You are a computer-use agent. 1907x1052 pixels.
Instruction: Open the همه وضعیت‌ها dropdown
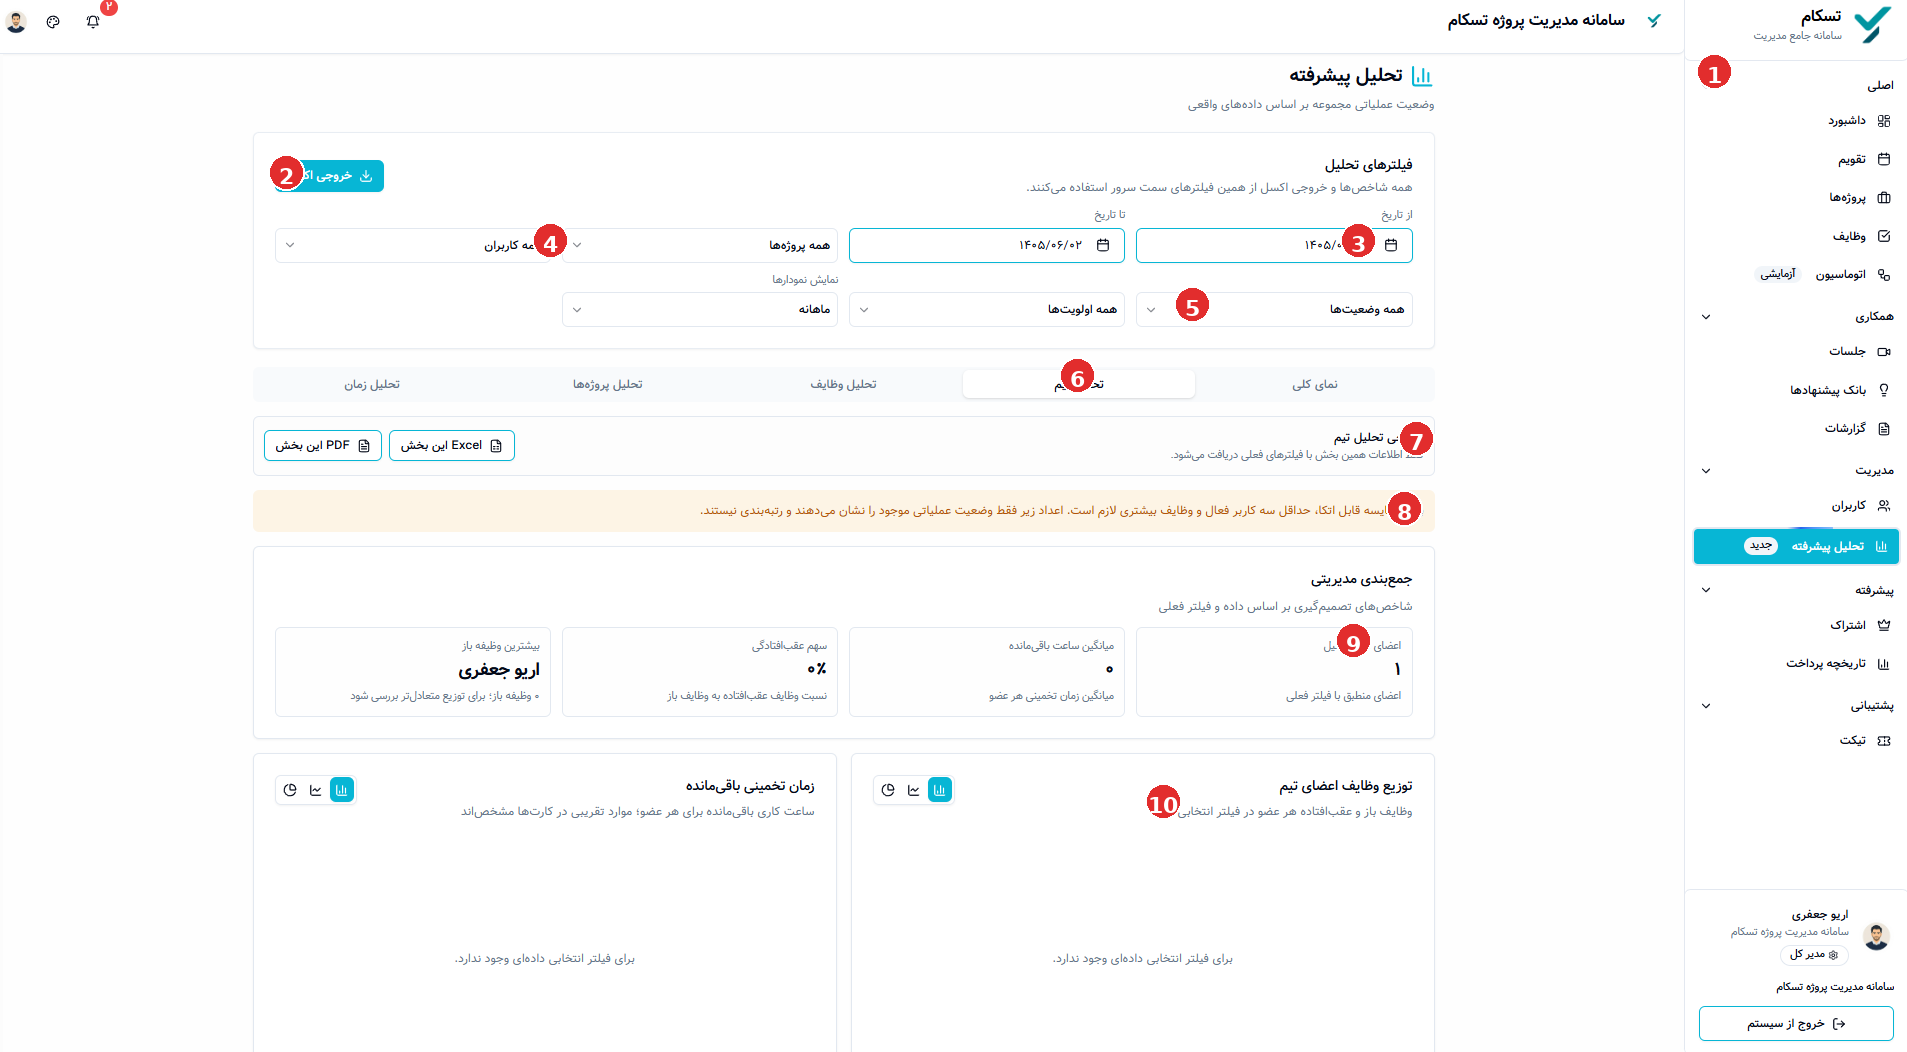point(1274,309)
